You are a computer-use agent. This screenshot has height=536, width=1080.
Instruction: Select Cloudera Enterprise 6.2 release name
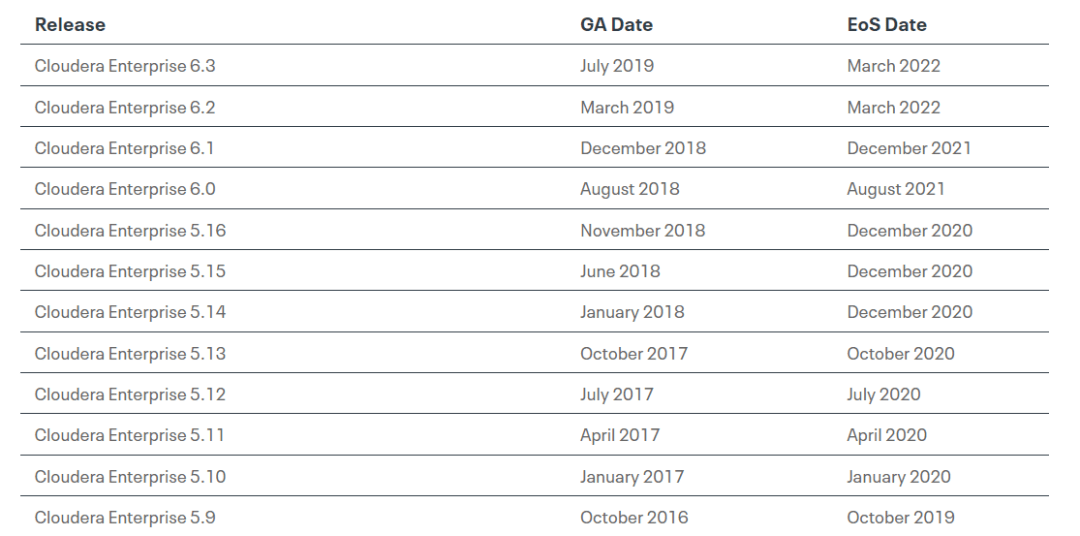click(125, 107)
